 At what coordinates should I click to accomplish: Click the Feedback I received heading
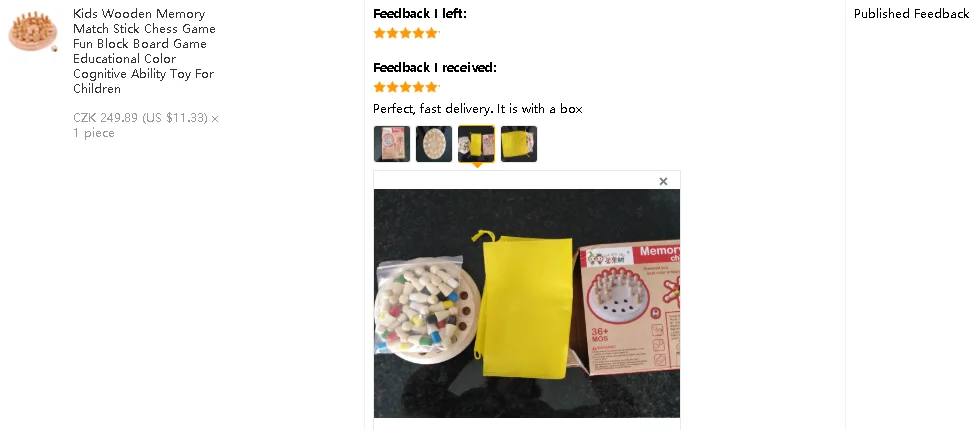pyautogui.click(x=435, y=67)
